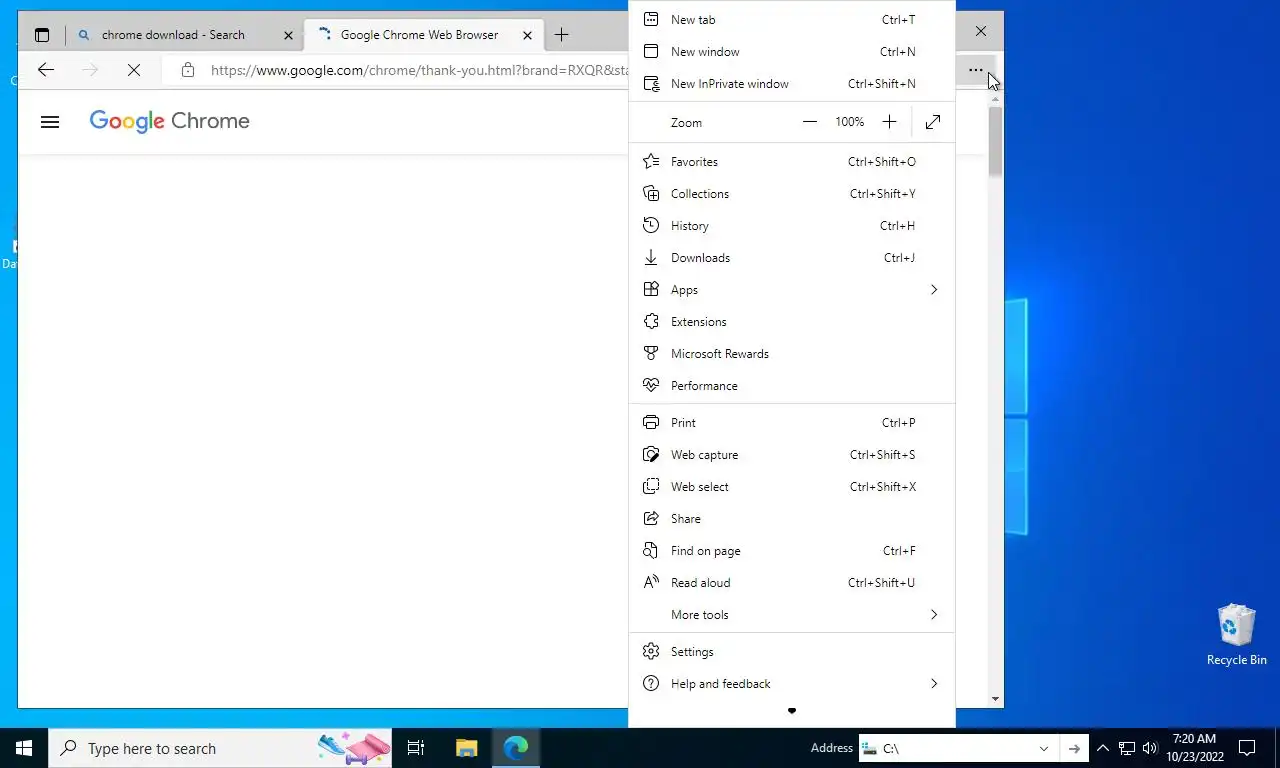The image size is (1280, 768).
Task: Click the star Favorites icon
Action: tap(651, 161)
